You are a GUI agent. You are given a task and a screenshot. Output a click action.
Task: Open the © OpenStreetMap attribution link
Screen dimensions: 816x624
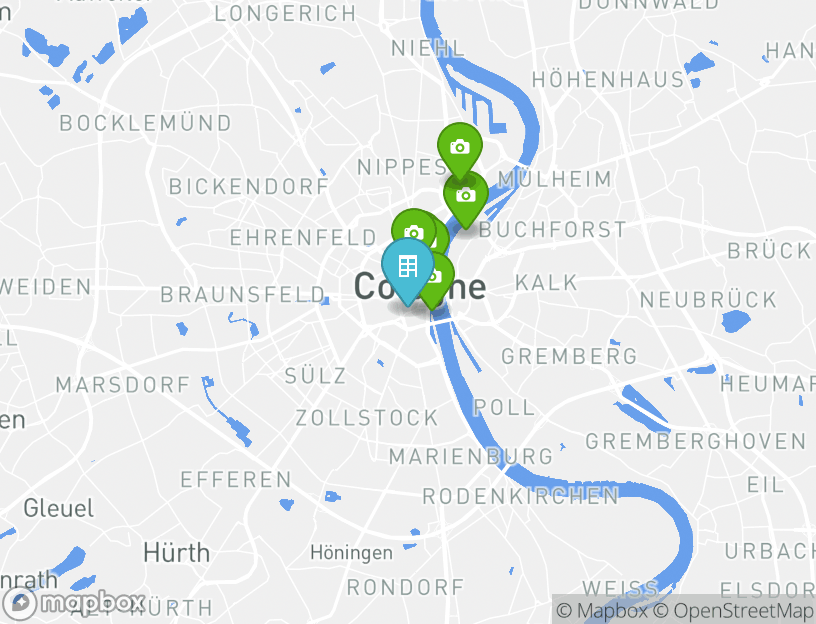[x=733, y=610]
